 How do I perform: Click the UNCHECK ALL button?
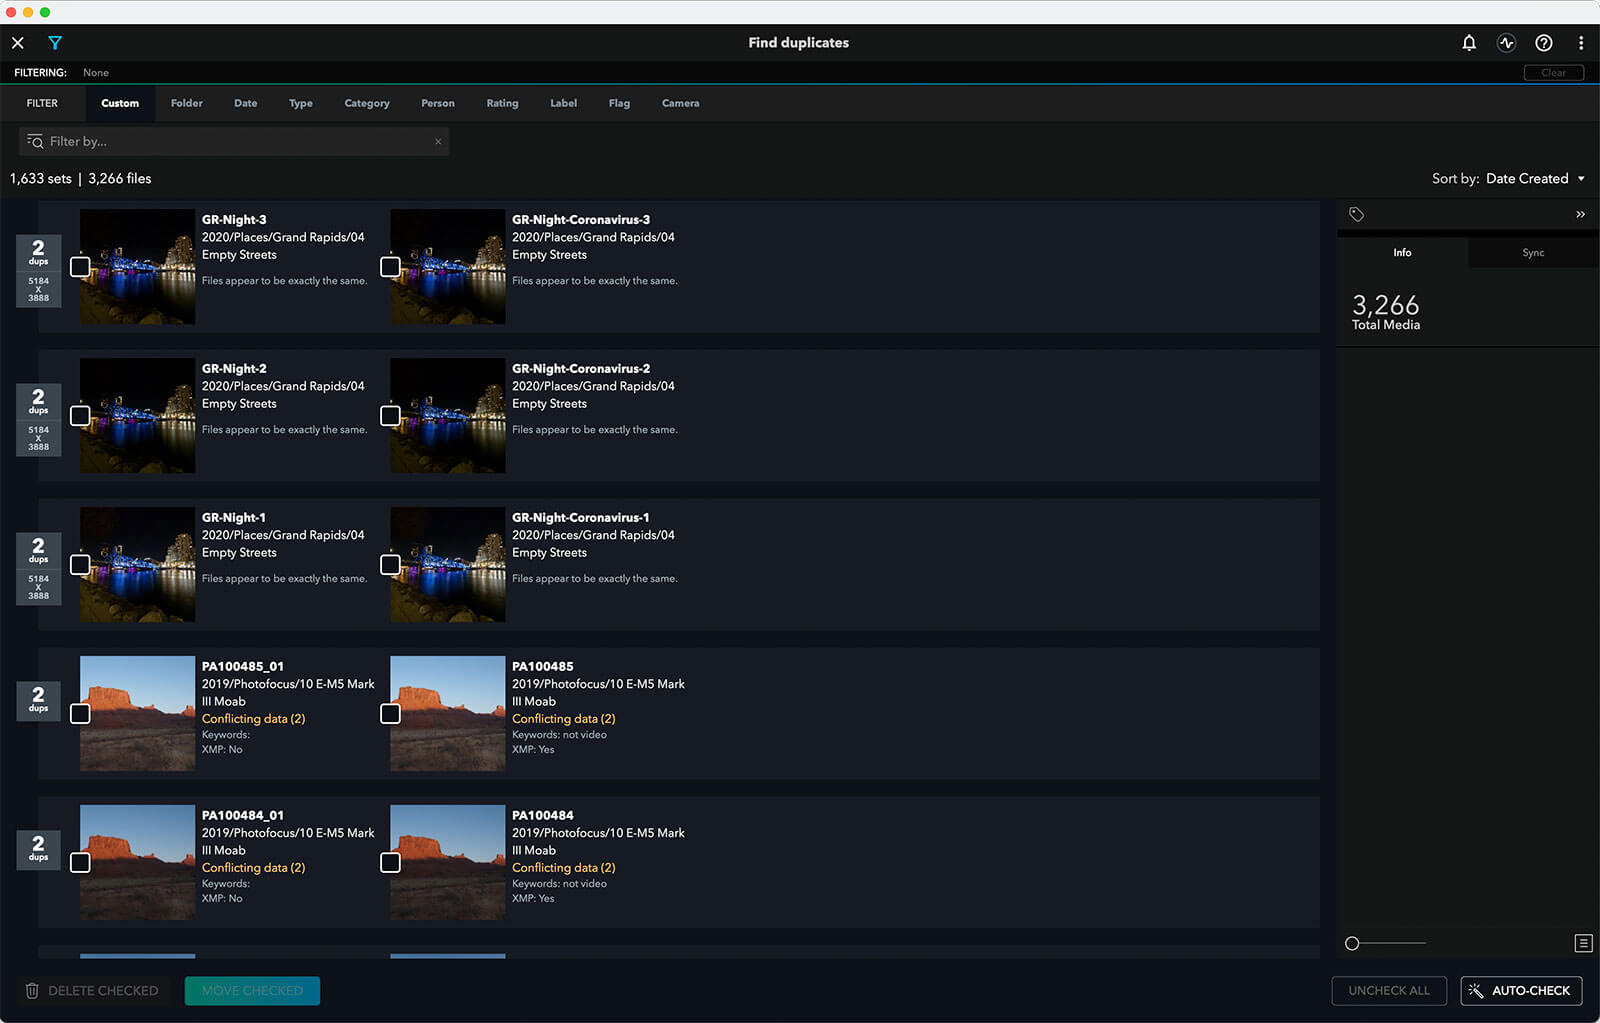tap(1388, 991)
